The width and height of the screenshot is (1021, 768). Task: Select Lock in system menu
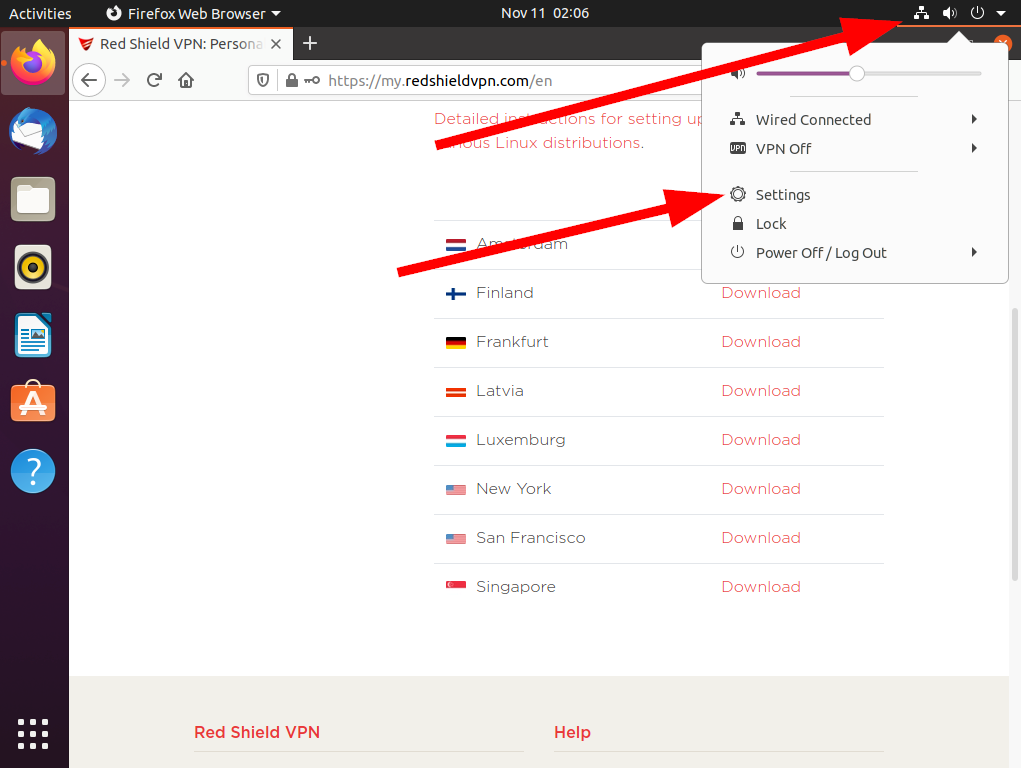coord(770,224)
